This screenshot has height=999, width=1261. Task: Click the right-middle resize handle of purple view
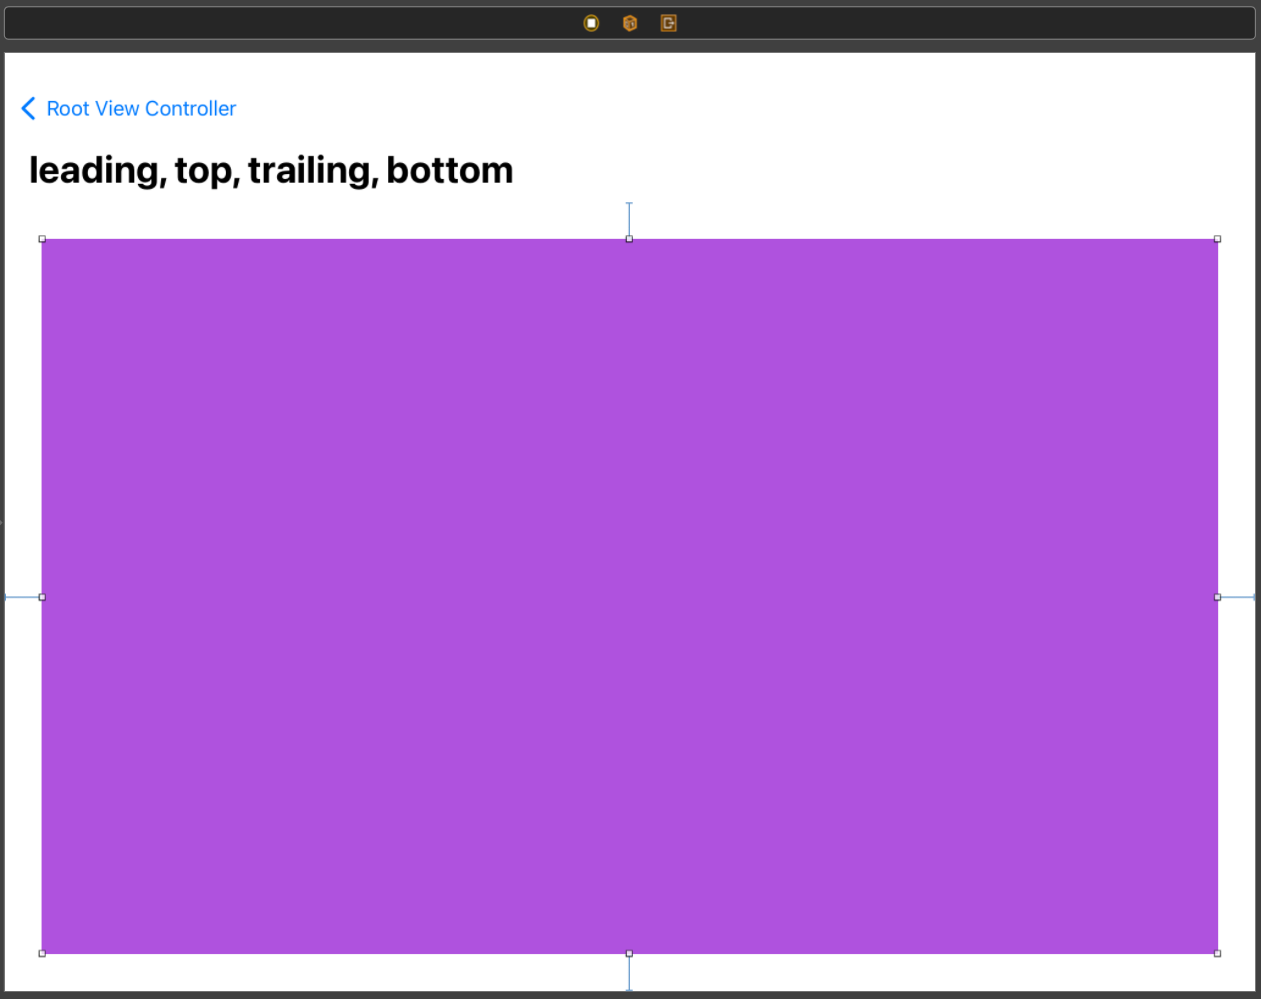(1217, 597)
